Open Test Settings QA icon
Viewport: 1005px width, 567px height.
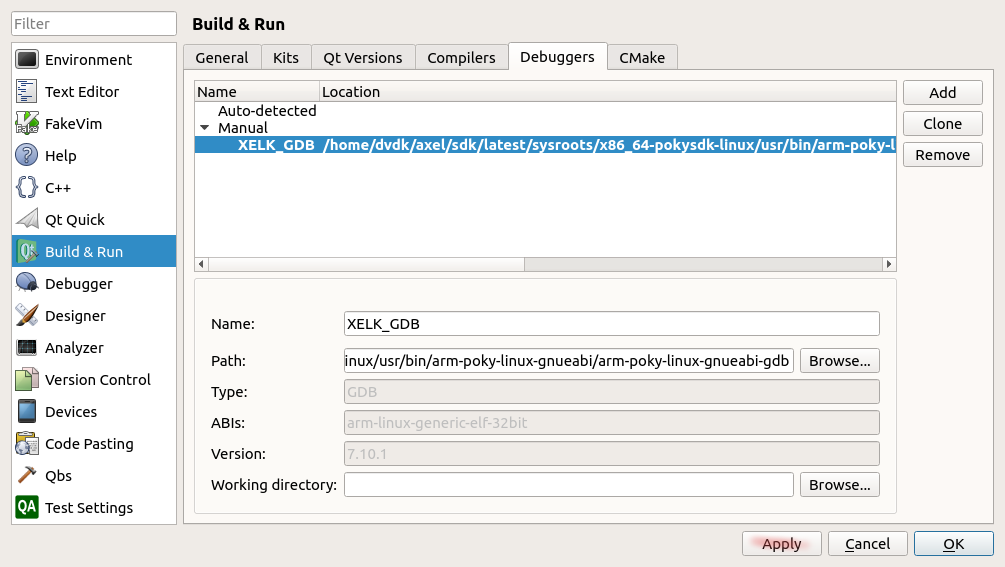27,508
